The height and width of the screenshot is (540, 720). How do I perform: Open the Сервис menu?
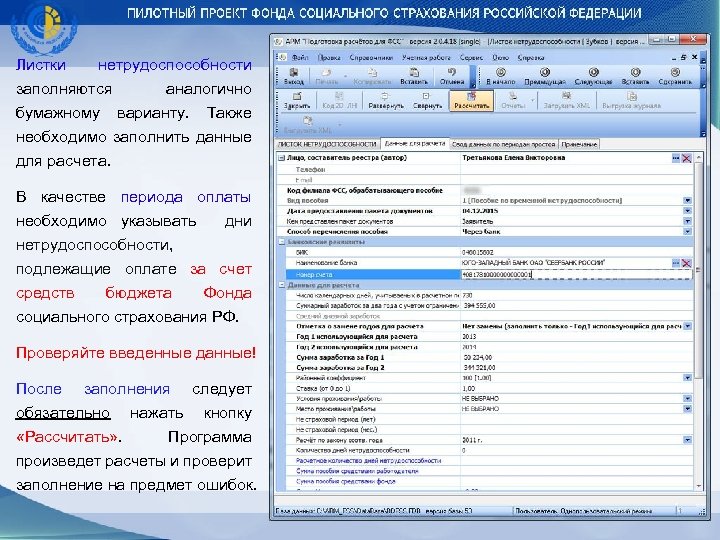(x=471, y=57)
